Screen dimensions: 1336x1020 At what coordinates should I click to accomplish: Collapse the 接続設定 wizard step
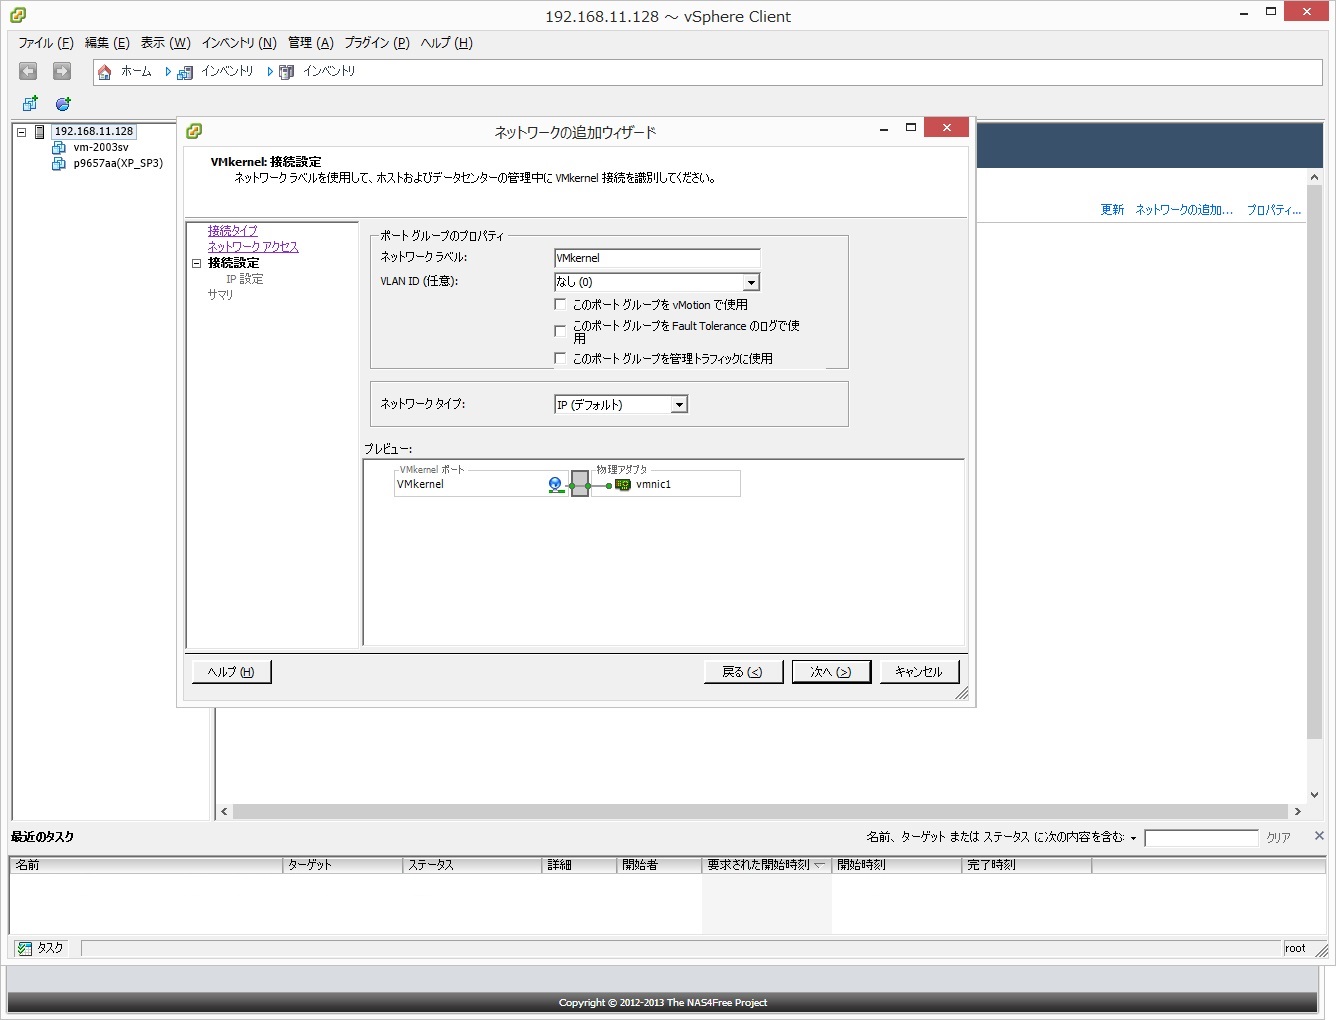[197, 263]
